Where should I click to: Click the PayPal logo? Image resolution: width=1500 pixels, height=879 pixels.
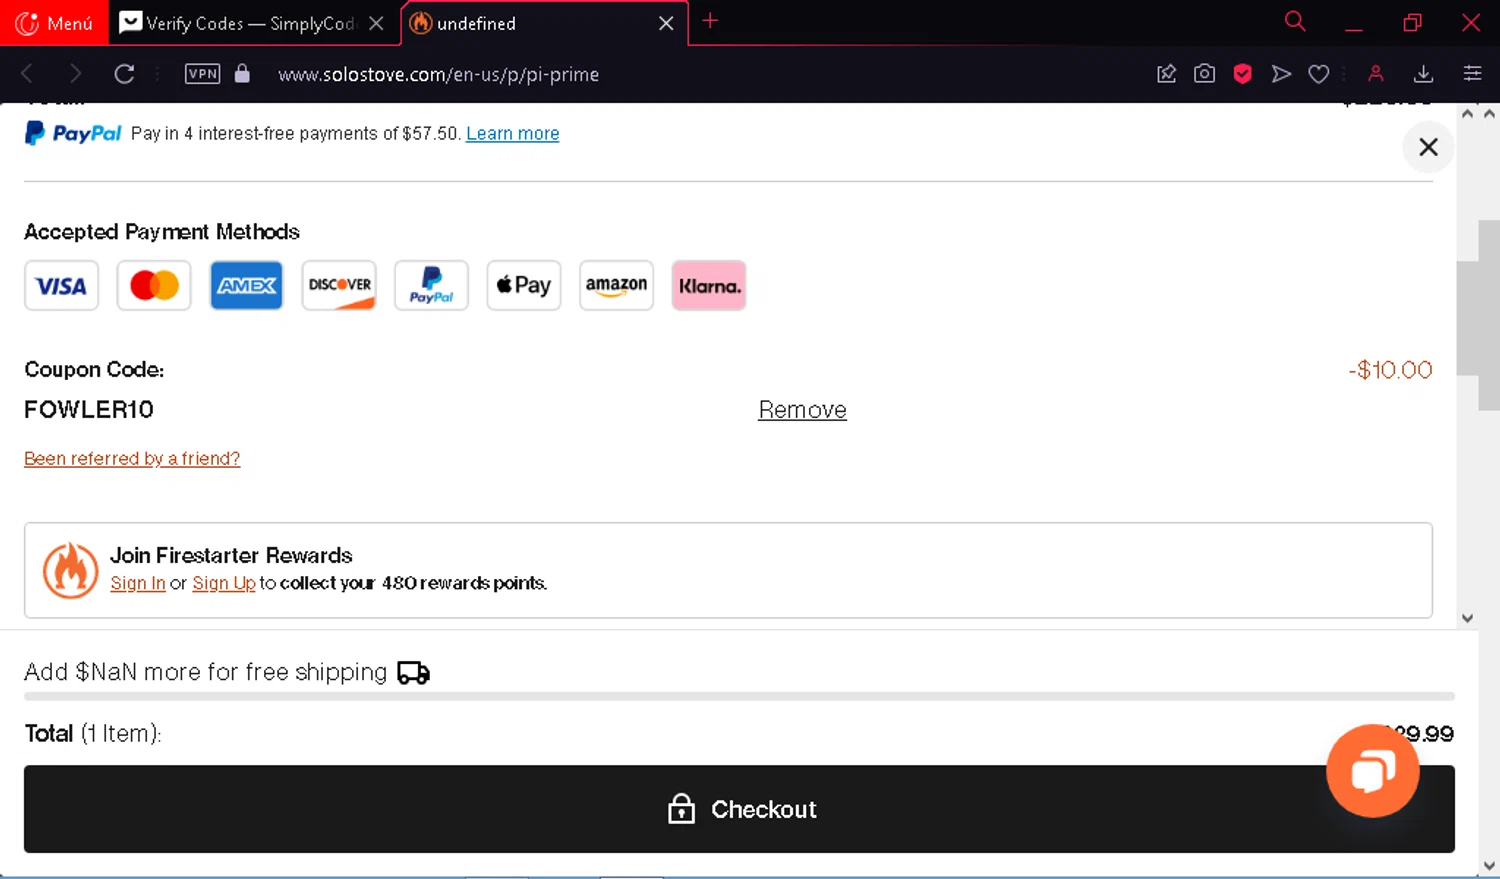pyautogui.click(x=73, y=133)
